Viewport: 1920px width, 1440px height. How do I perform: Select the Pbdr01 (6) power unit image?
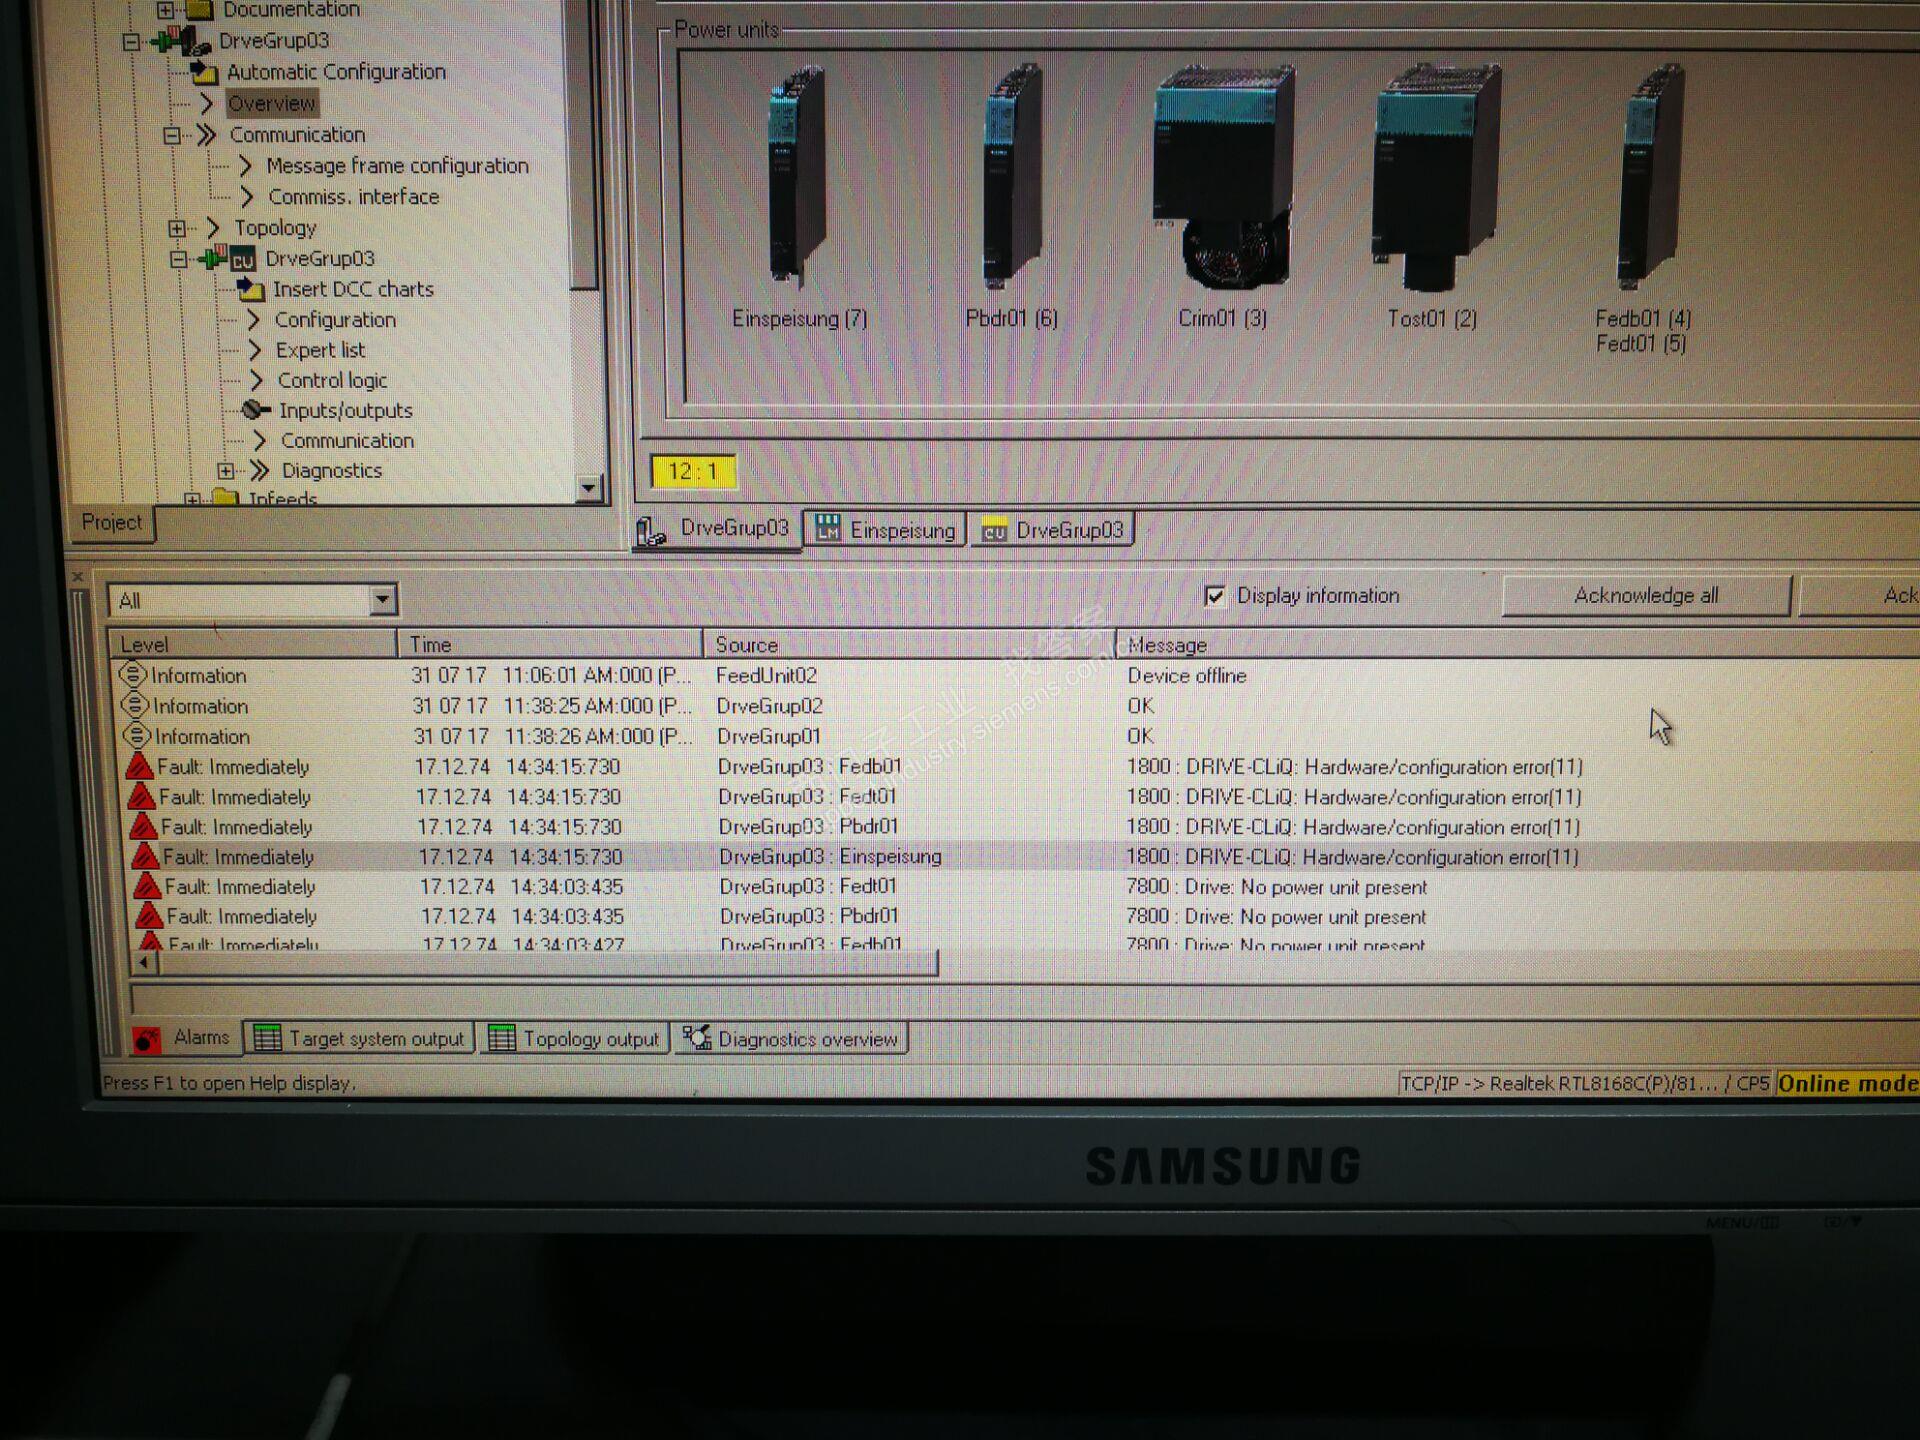(1013, 177)
